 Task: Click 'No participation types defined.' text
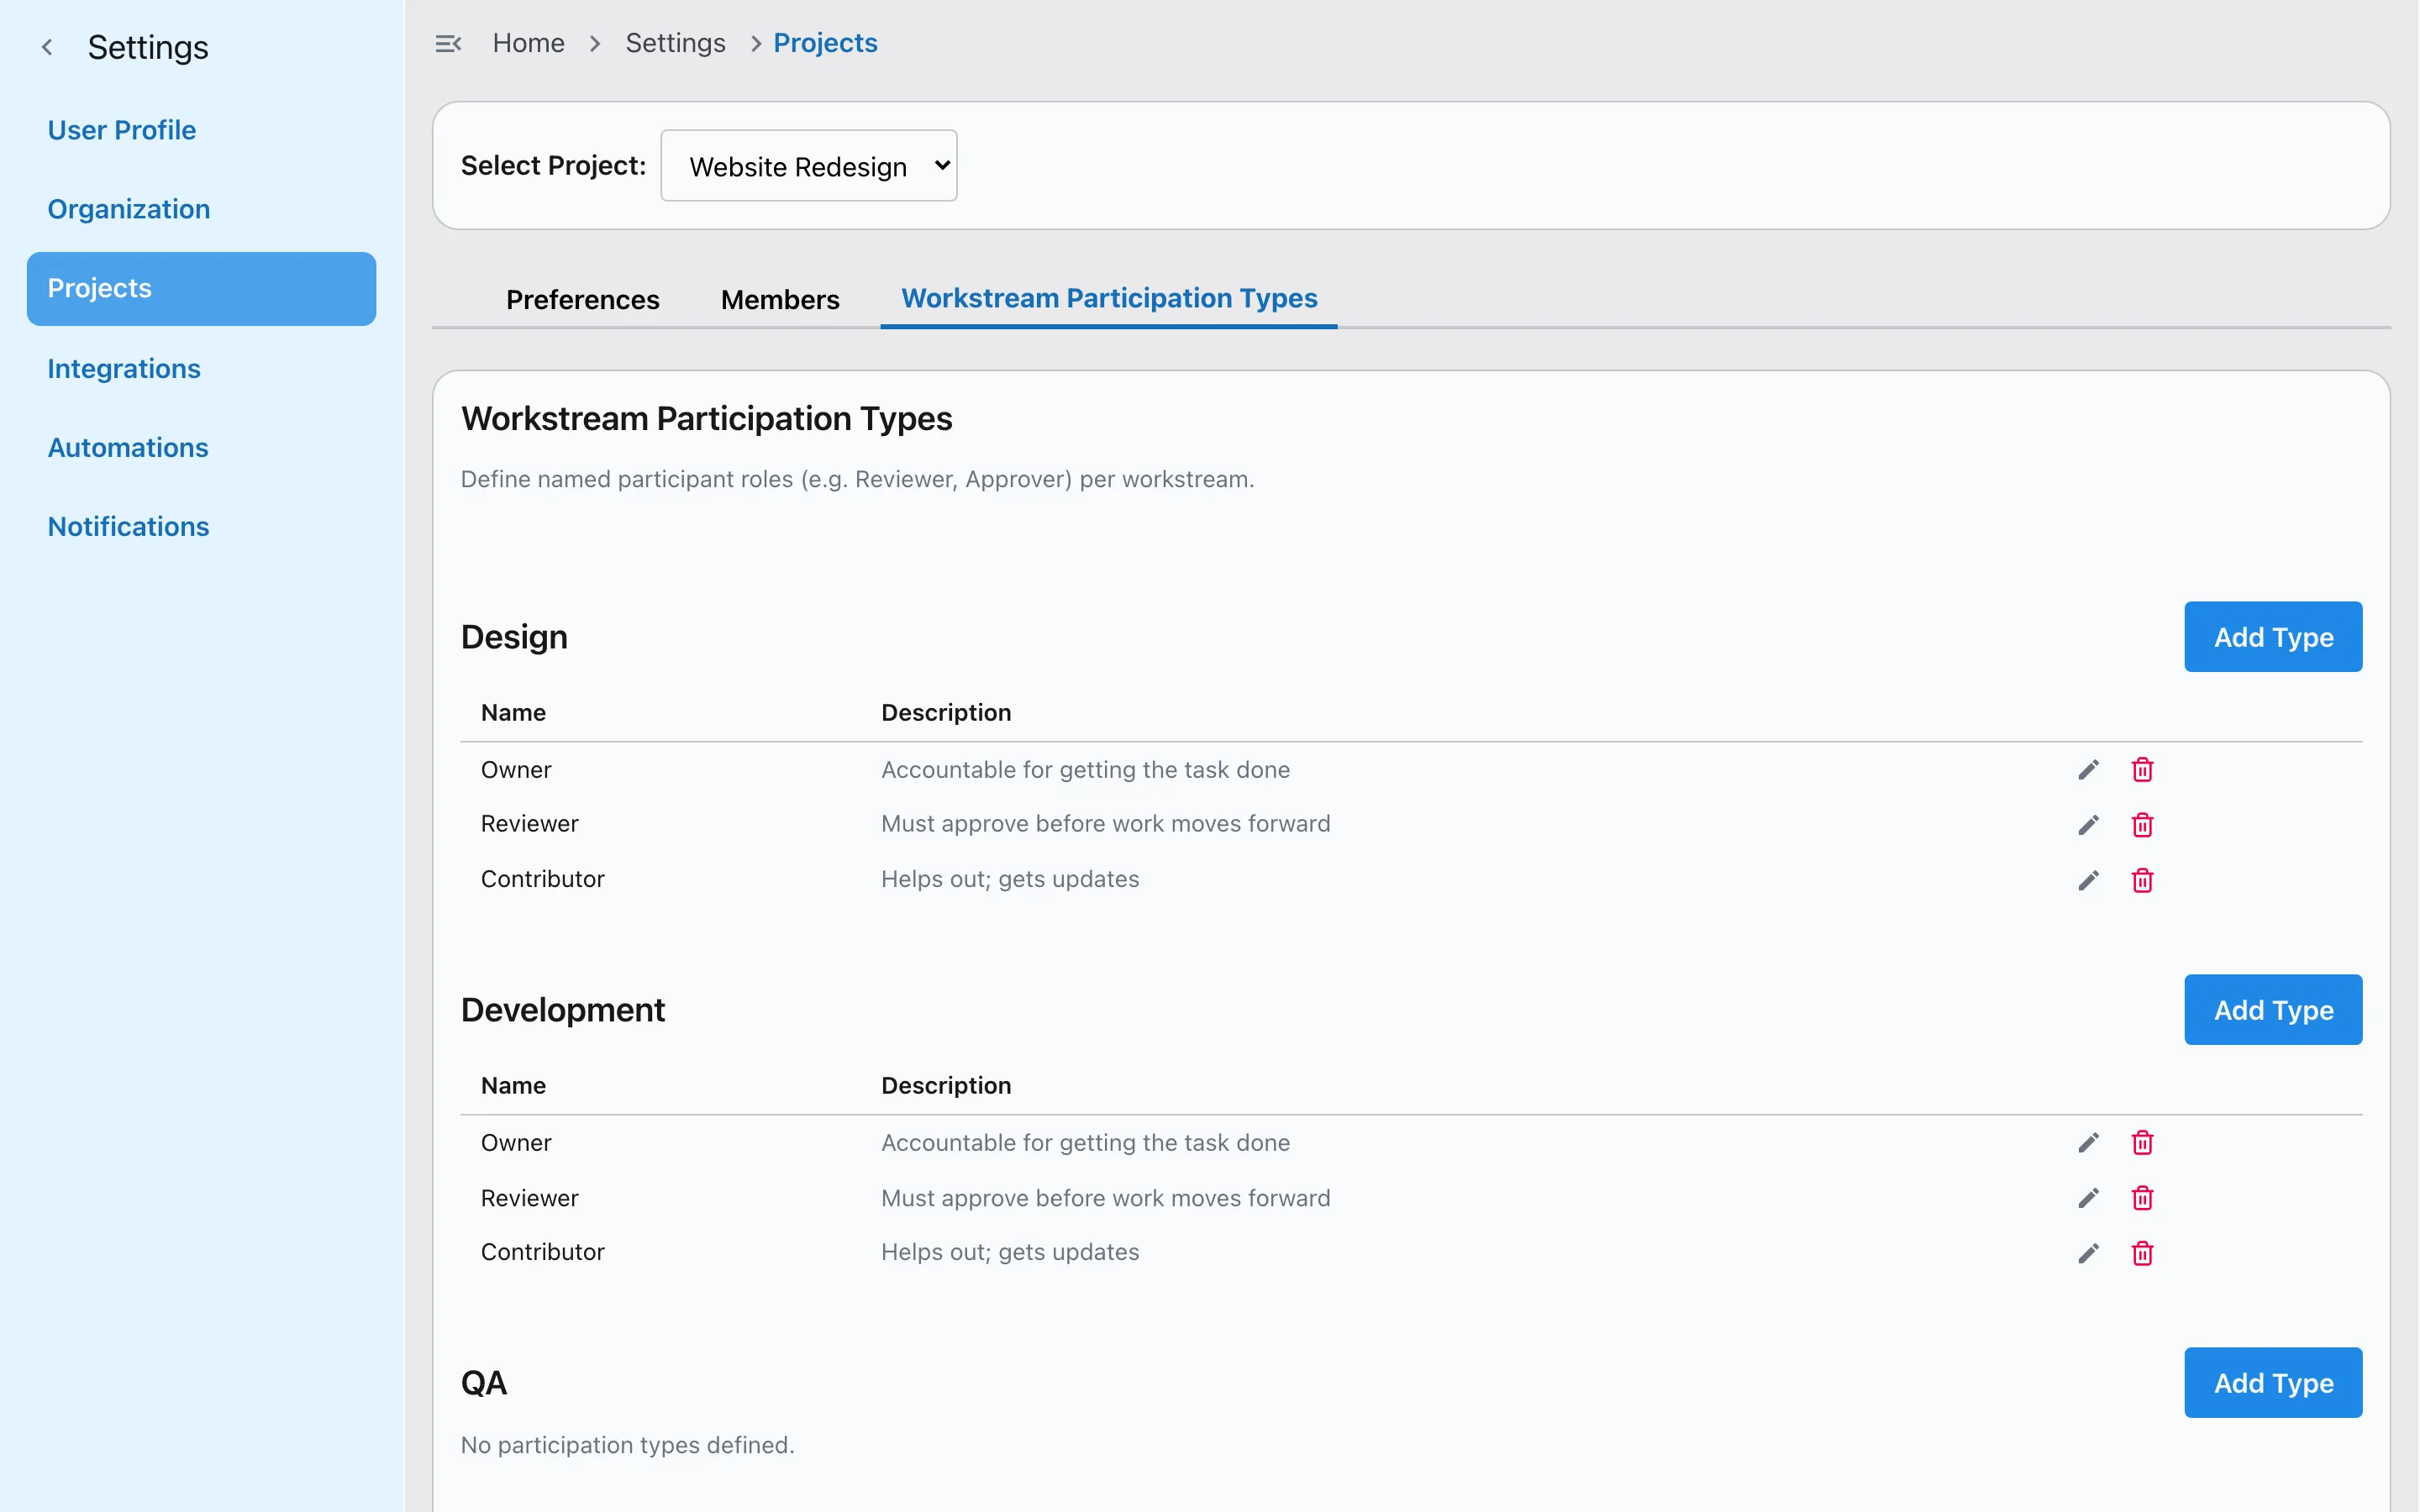pos(627,1445)
